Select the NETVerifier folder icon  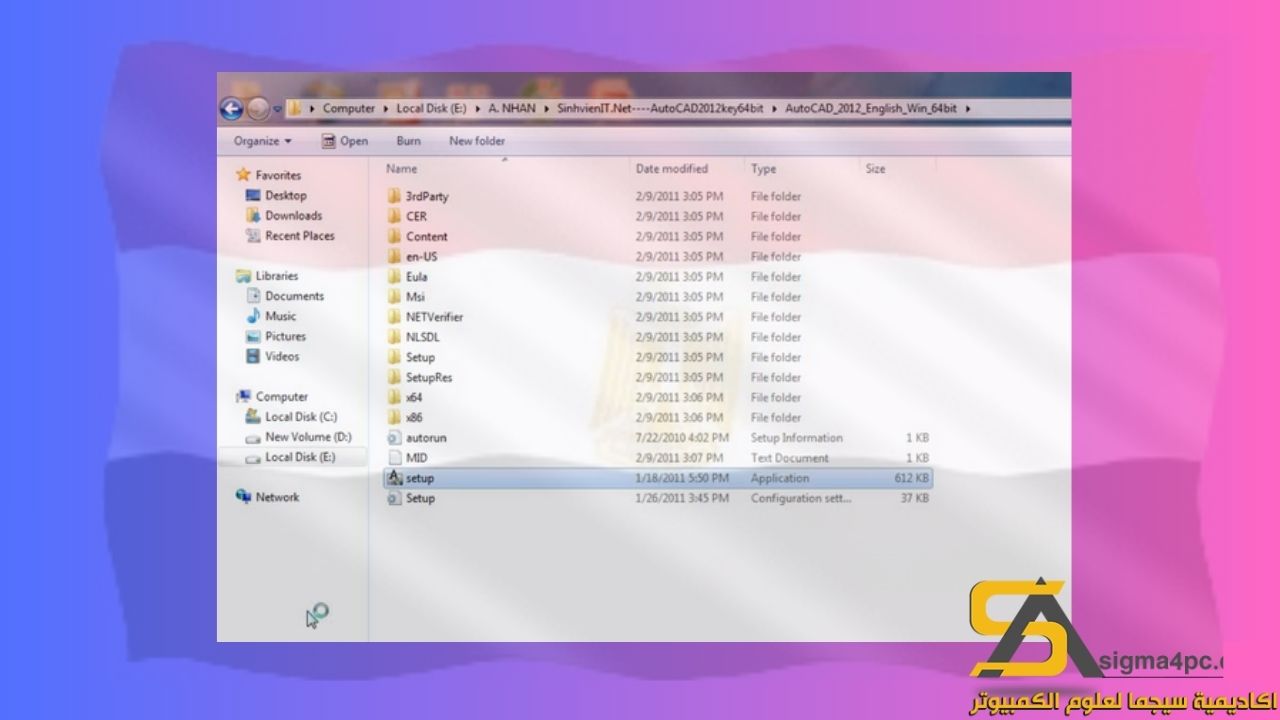click(394, 316)
